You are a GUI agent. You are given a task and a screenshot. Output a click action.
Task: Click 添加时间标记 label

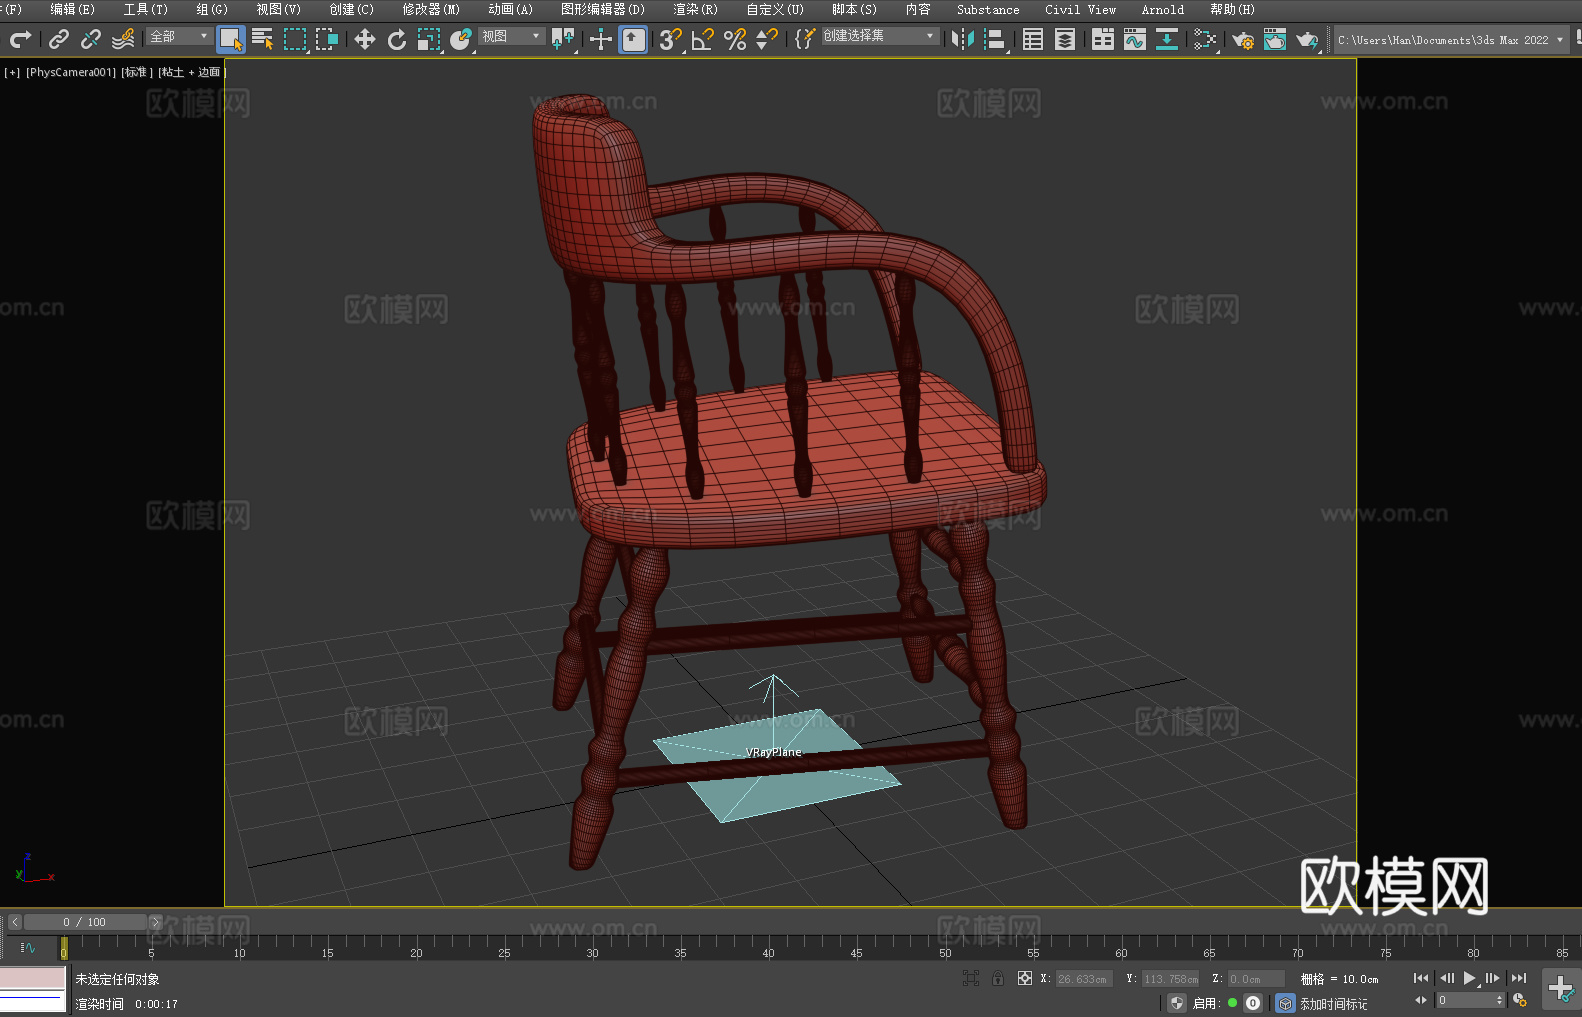pos(1334,1003)
